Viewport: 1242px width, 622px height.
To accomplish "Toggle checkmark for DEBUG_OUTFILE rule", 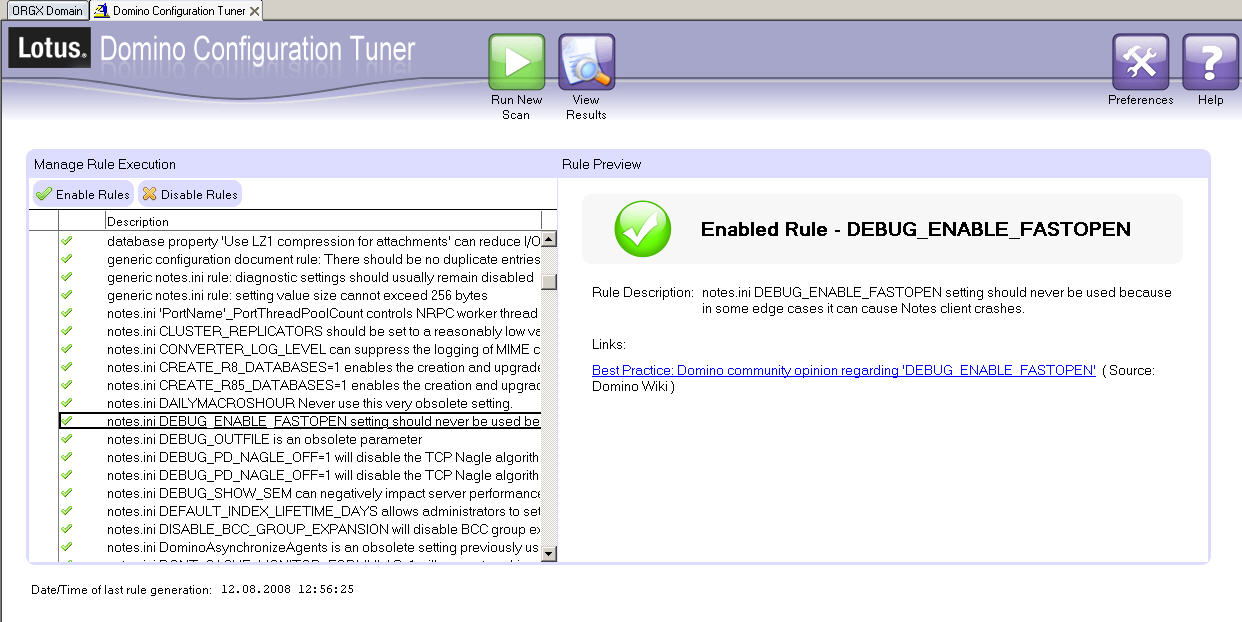I will tap(67, 439).
